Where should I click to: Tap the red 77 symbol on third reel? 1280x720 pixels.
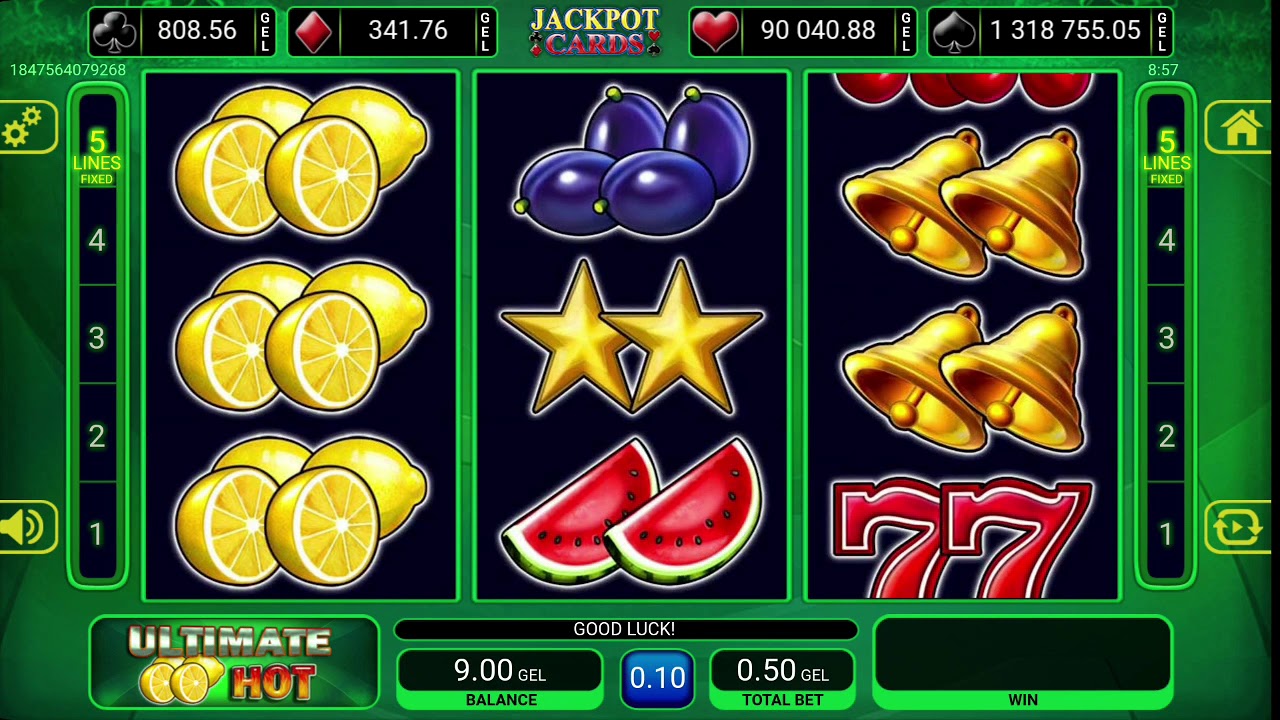coord(961,538)
